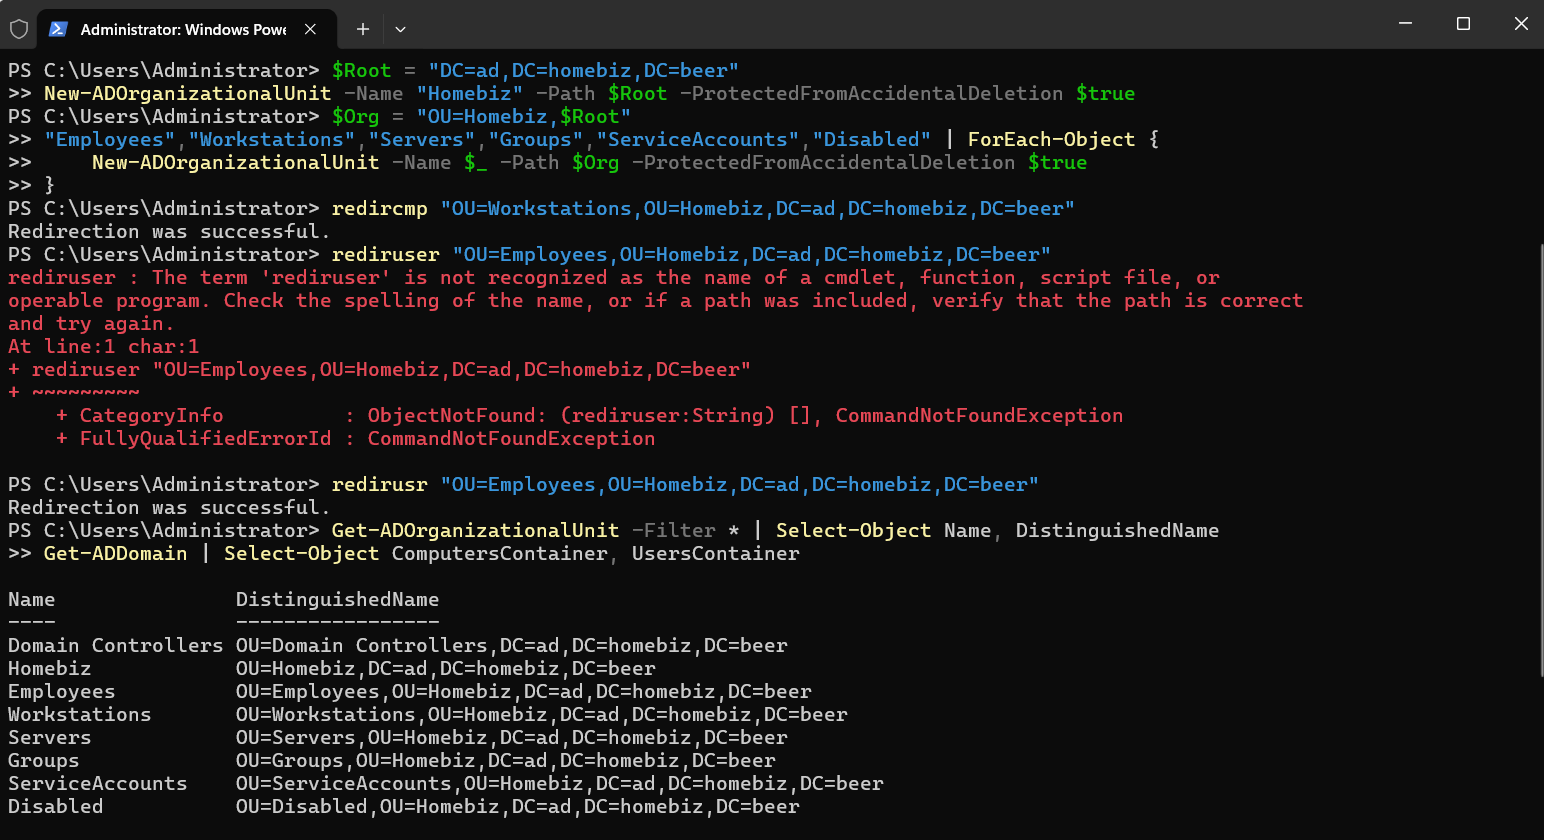Click the "redircmp" command text
The height and width of the screenshot is (840, 1544).
[x=380, y=208]
